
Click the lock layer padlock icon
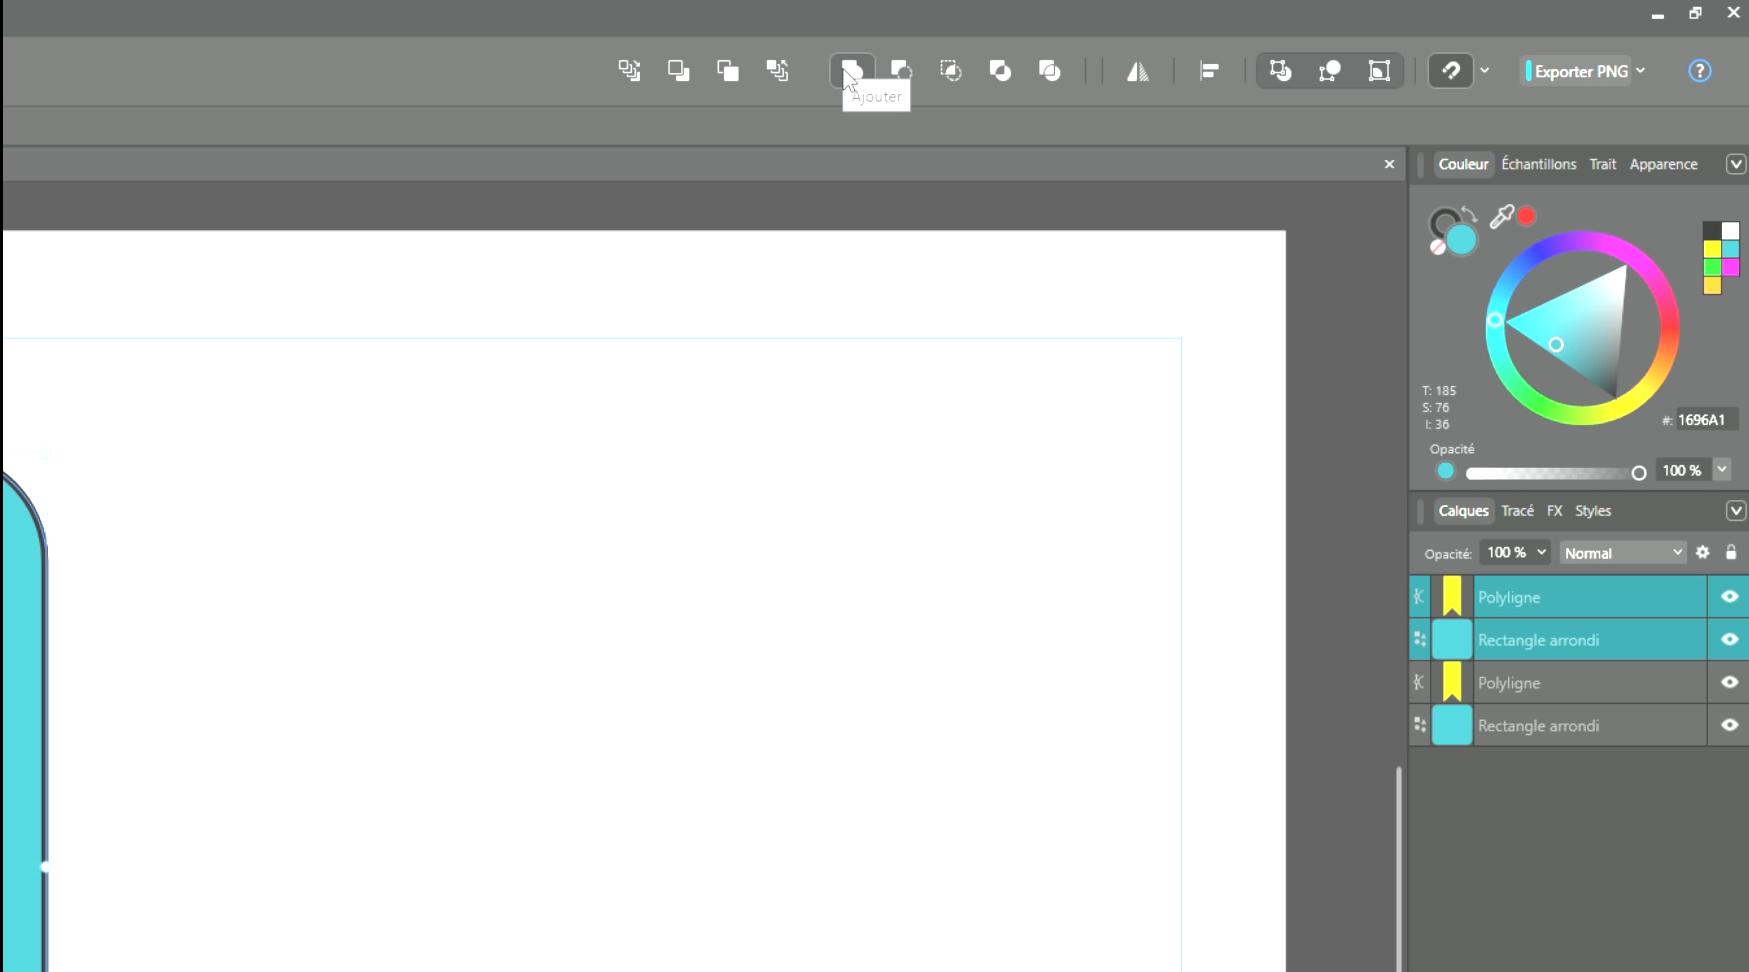(x=1731, y=553)
